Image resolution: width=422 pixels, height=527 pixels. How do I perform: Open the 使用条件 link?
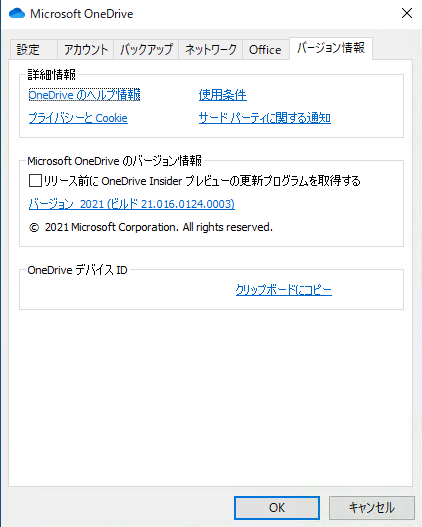[x=222, y=95]
